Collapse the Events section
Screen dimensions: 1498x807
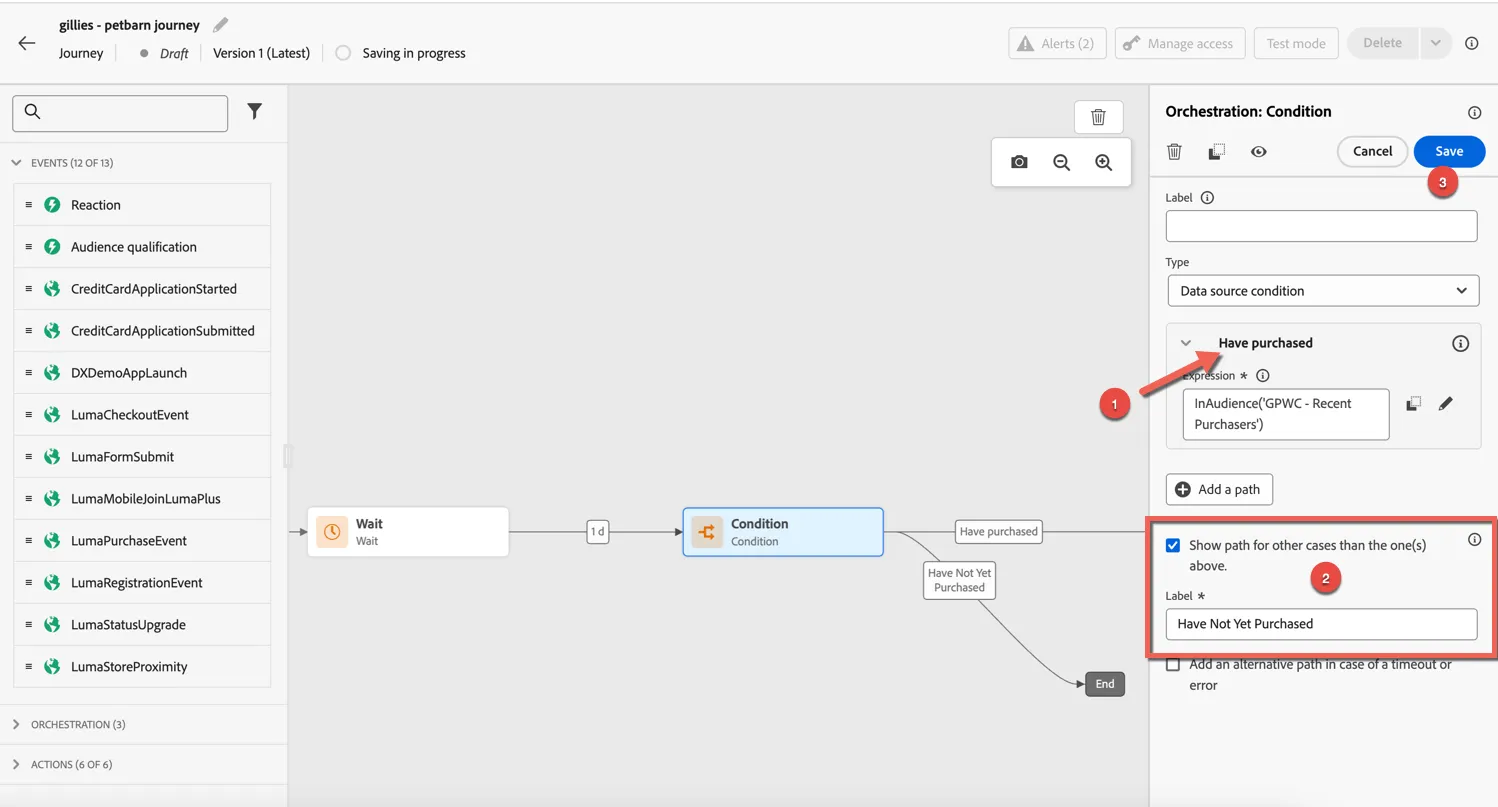click(16, 163)
